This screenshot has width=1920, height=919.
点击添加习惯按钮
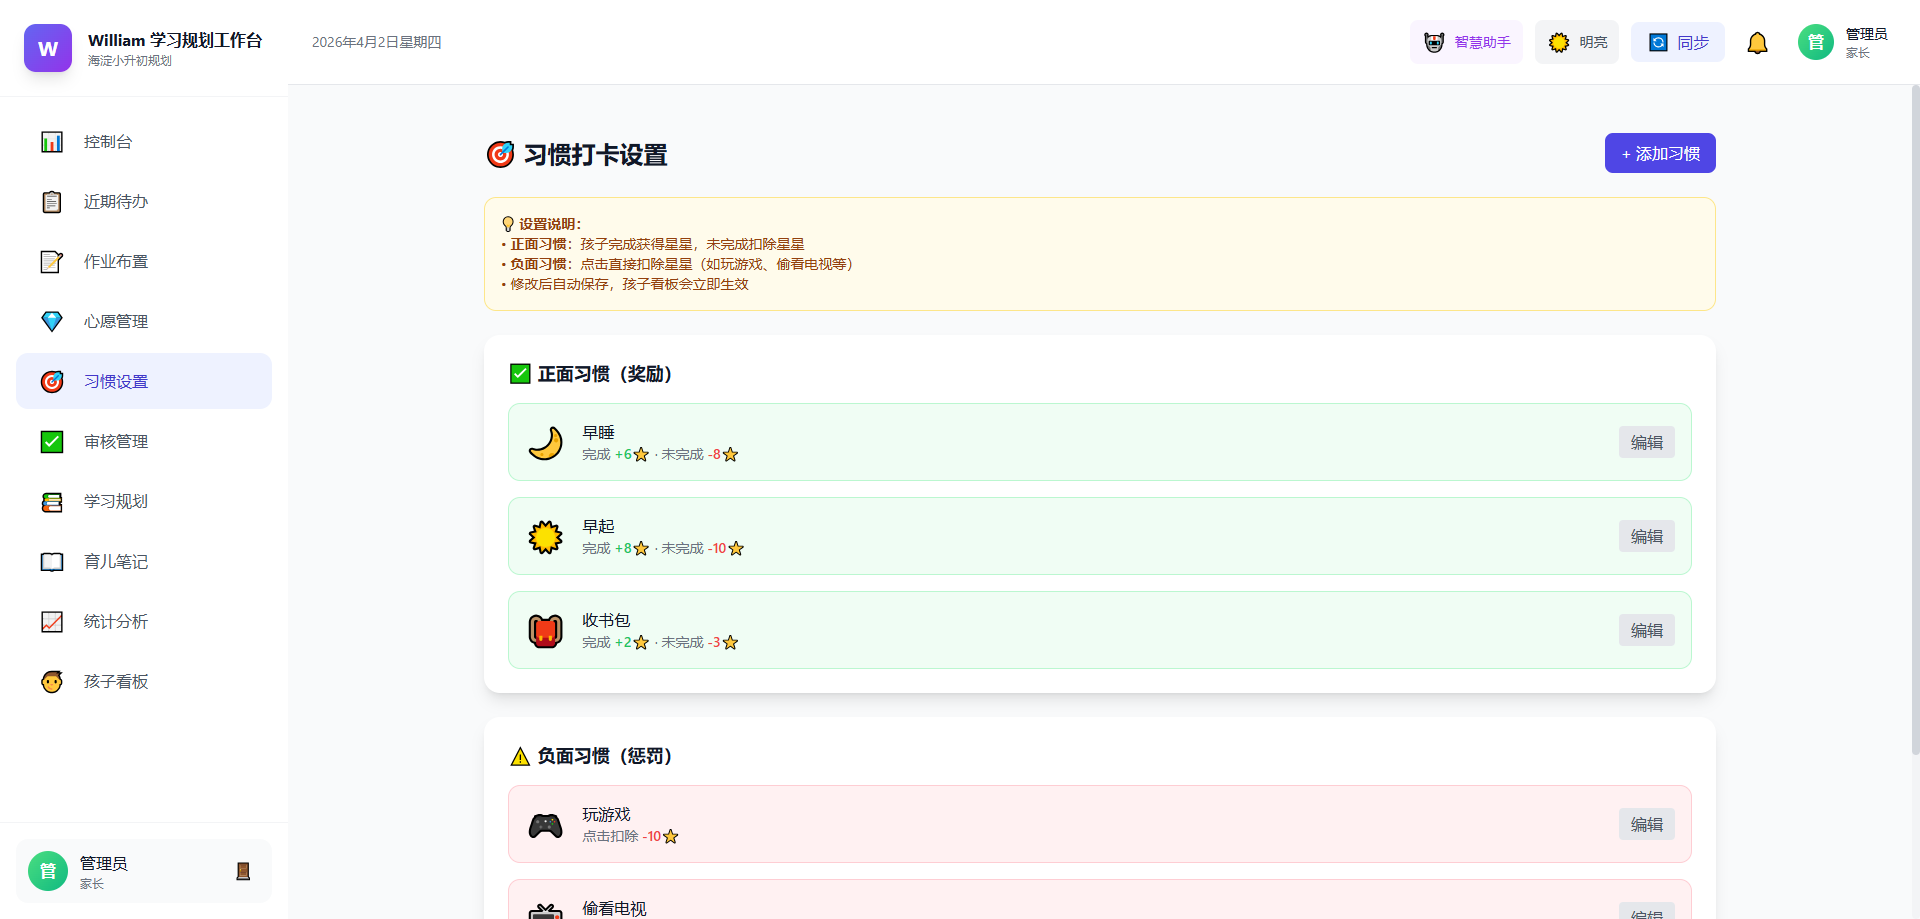1659,153
